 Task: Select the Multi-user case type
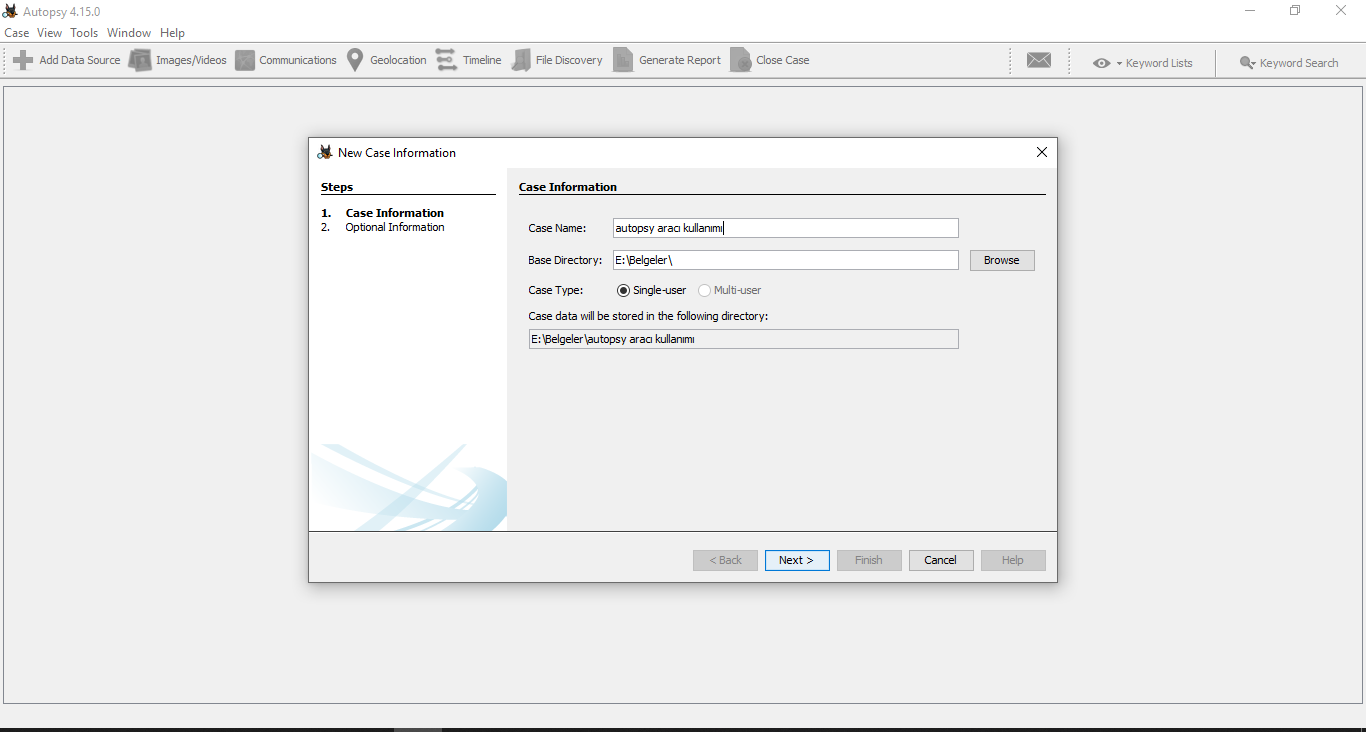[x=730, y=290]
